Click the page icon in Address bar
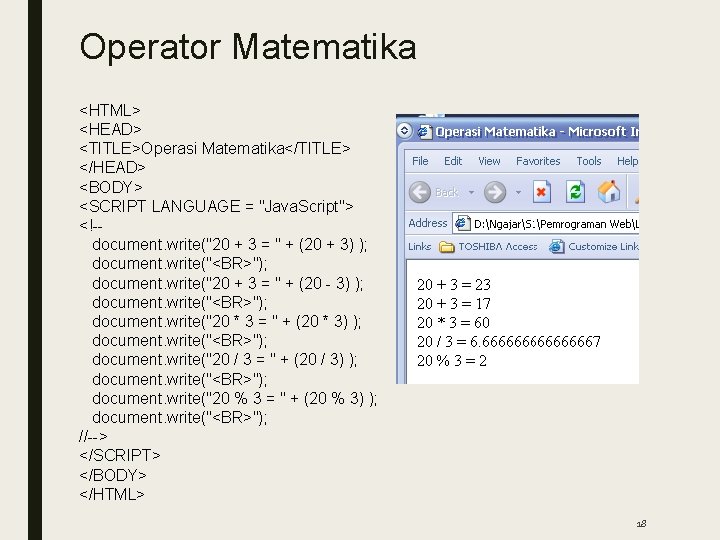The height and width of the screenshot is (540, 720). click(462, 224)
